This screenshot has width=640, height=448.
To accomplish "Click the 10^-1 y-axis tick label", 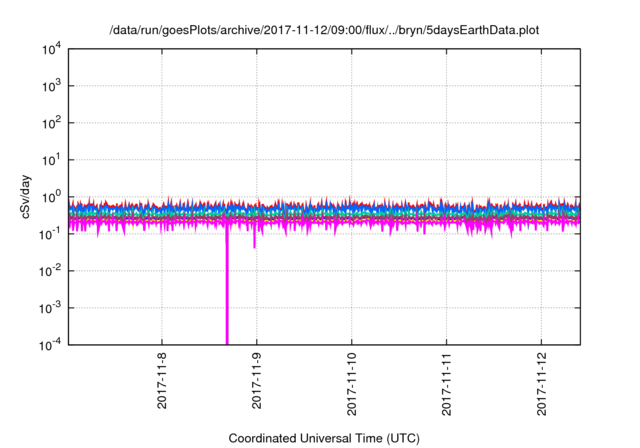I will click(50, 235).
